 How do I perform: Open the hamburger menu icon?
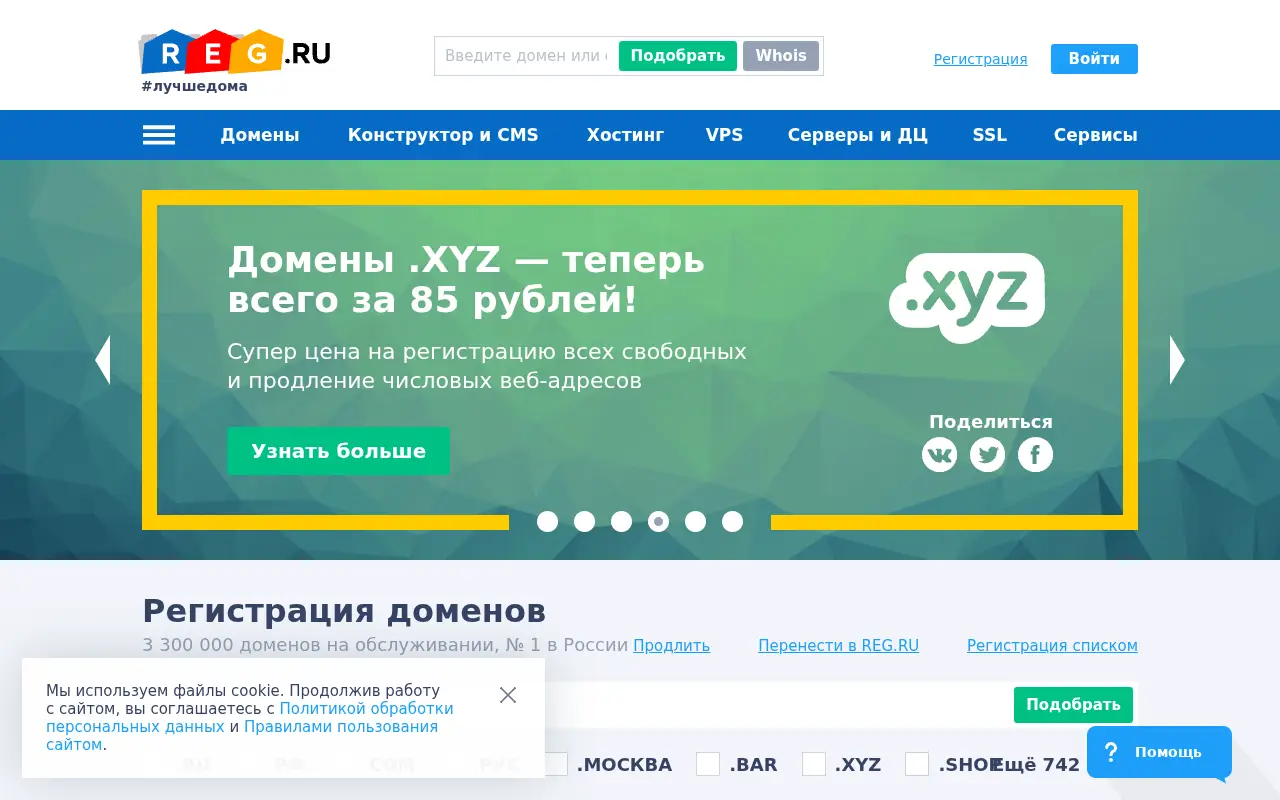pyautogui.click(x=159, y=135)
